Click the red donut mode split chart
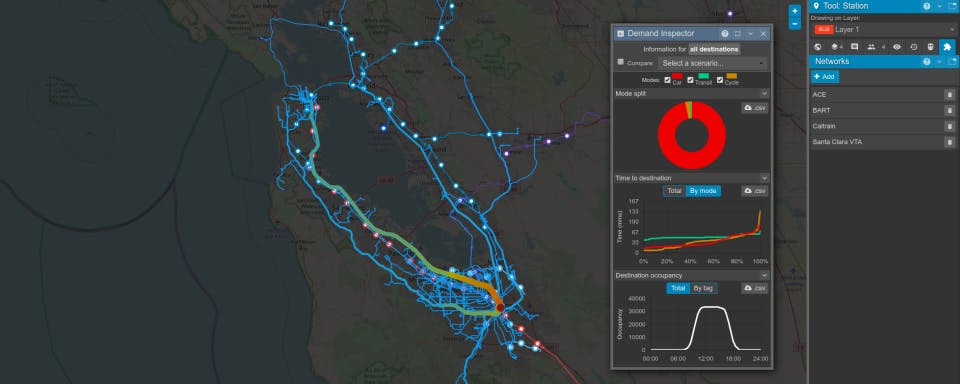Viewport: 960px width, 384px height. (x=692, y=135)
